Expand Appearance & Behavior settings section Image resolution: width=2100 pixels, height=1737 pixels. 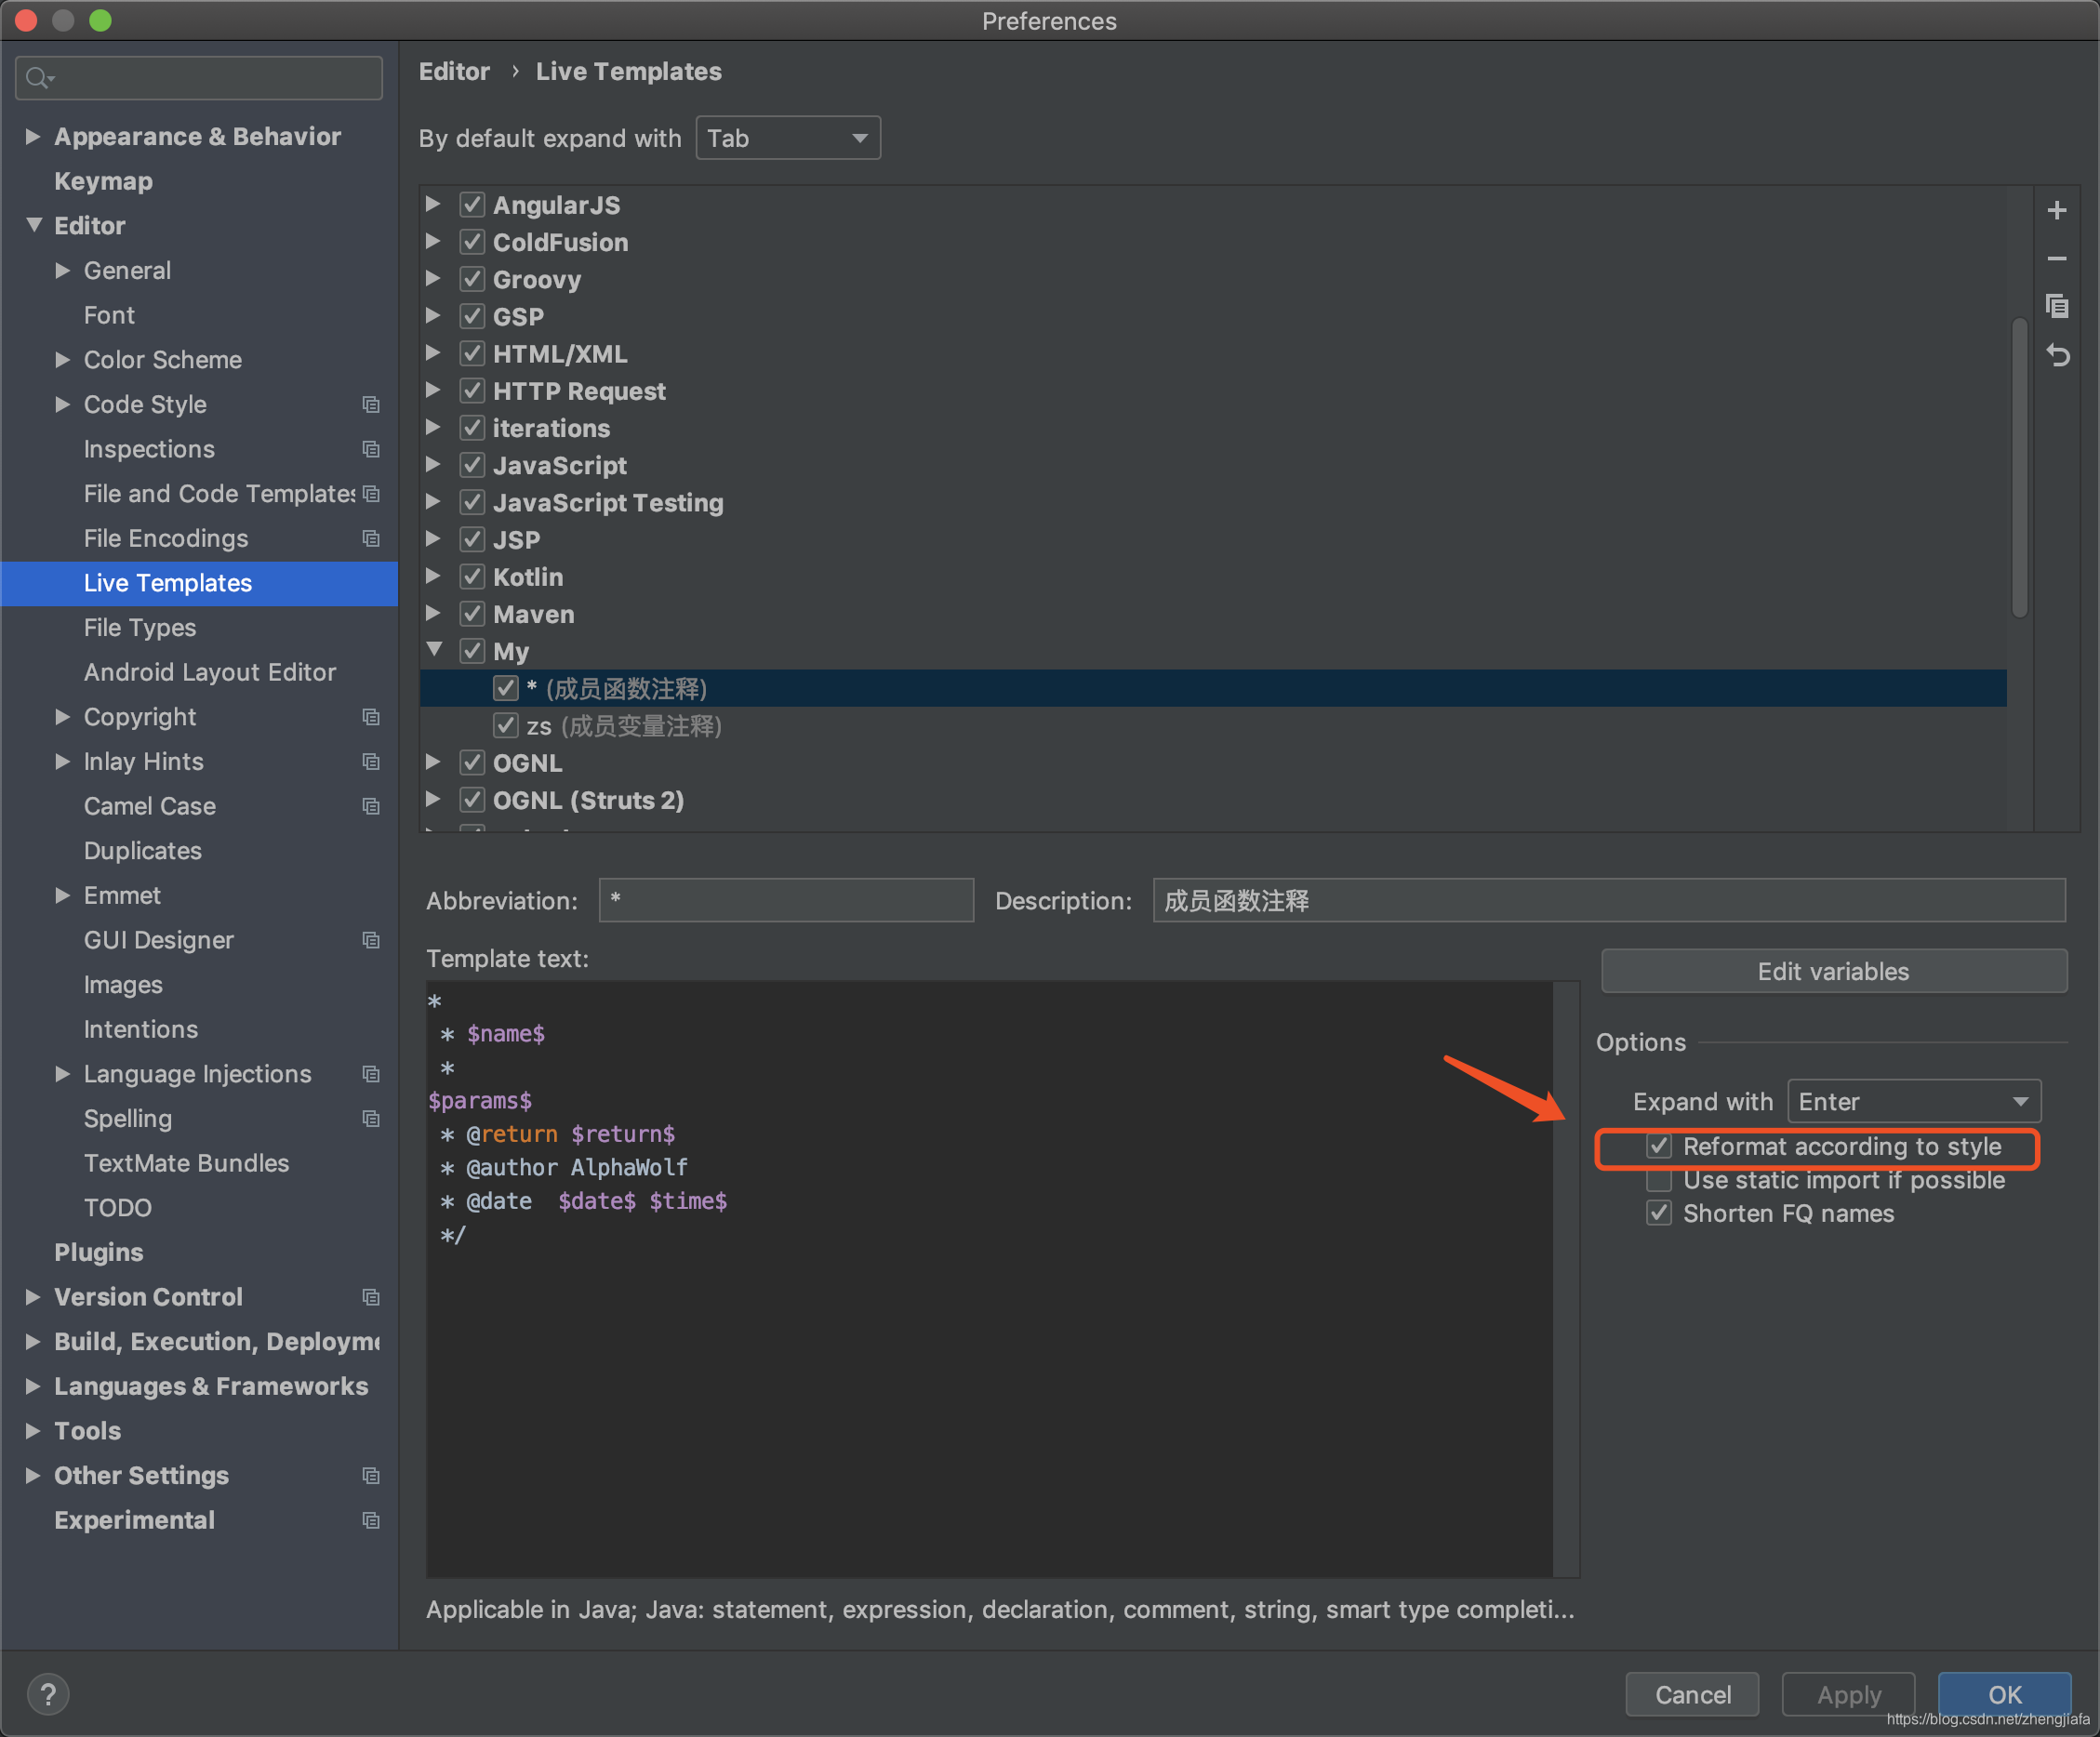(x=33, y=136)
